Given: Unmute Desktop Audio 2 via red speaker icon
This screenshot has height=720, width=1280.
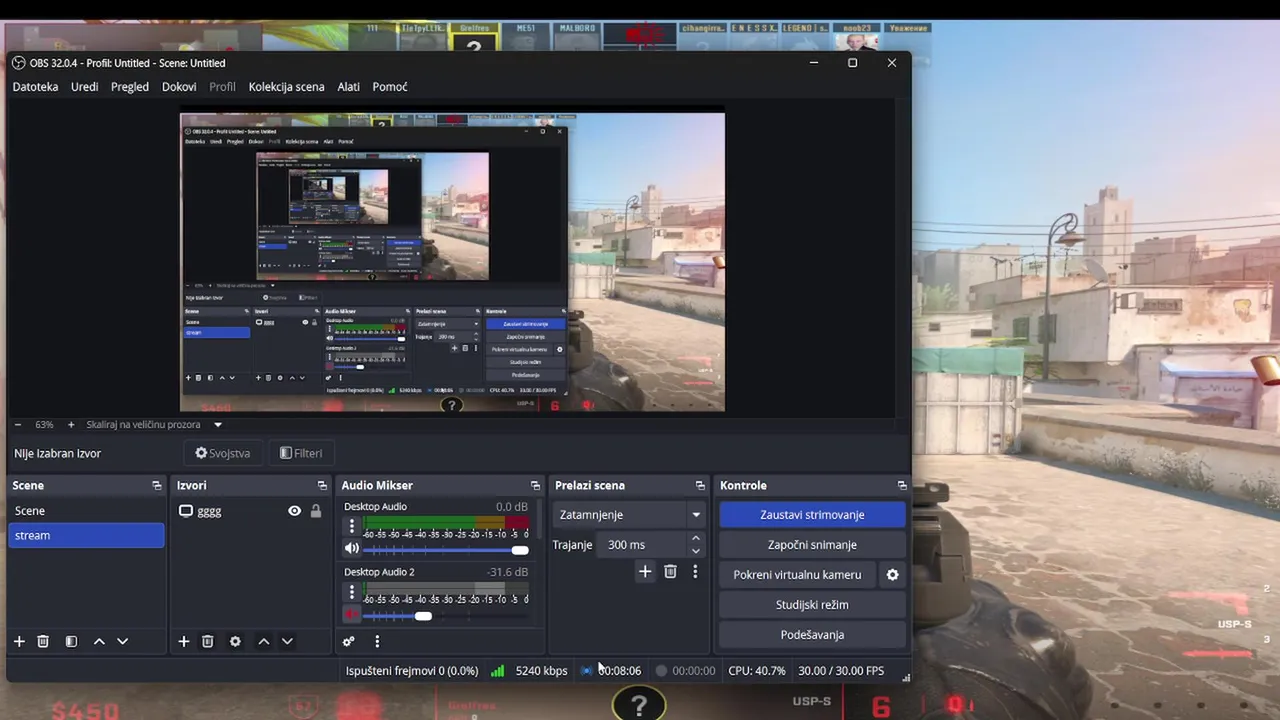Looking at the screenshot, I should 352,615.
